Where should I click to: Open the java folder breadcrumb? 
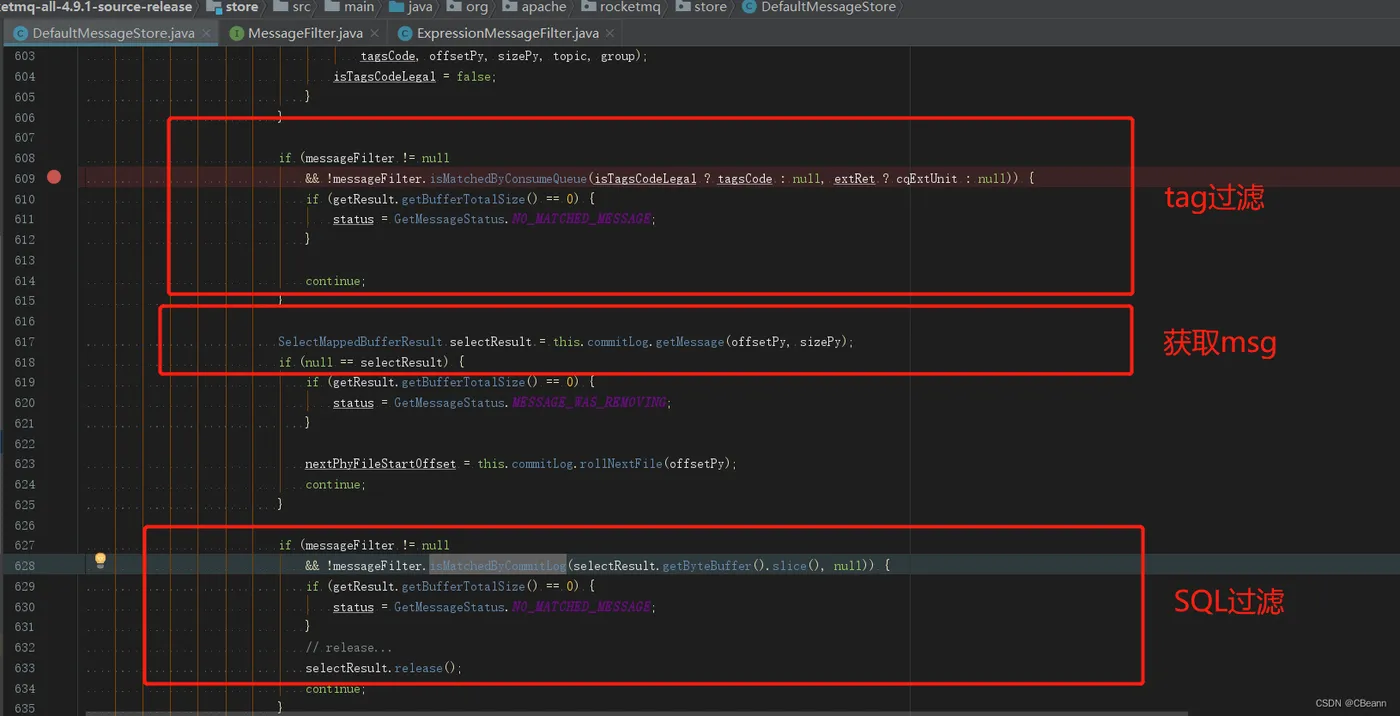coord(410,7)
